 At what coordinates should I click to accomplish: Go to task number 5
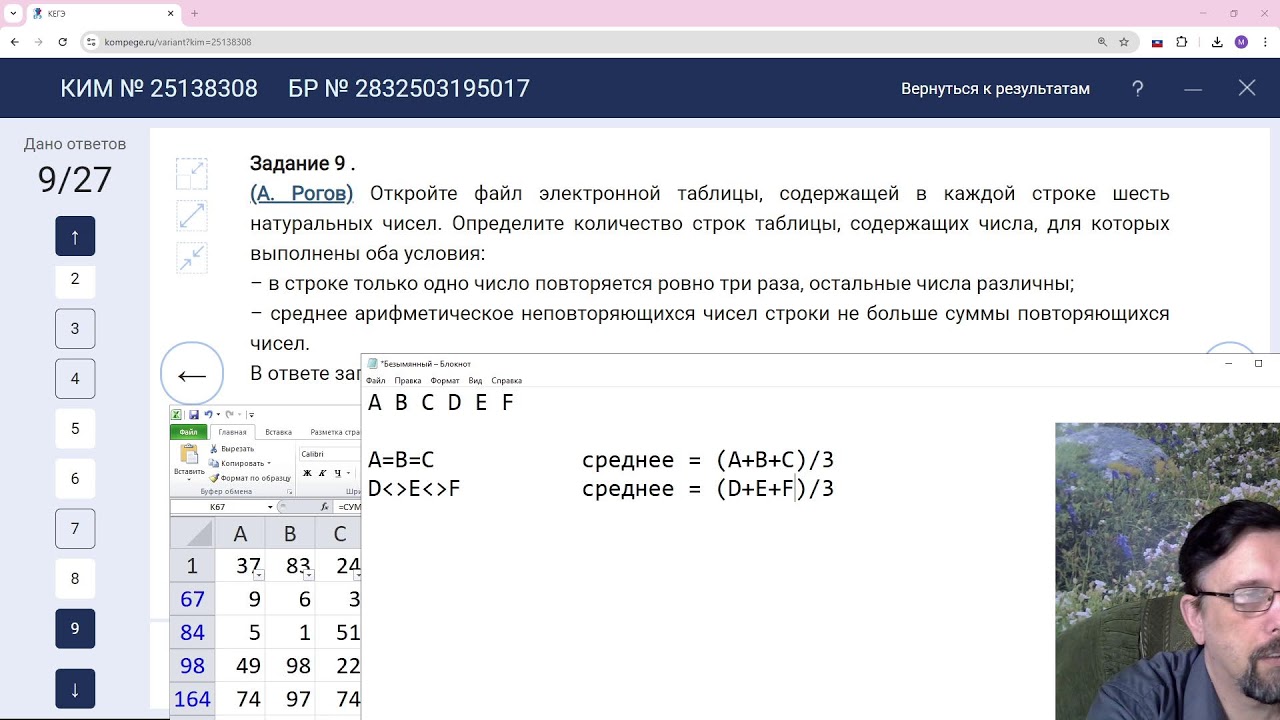[75, 428]
